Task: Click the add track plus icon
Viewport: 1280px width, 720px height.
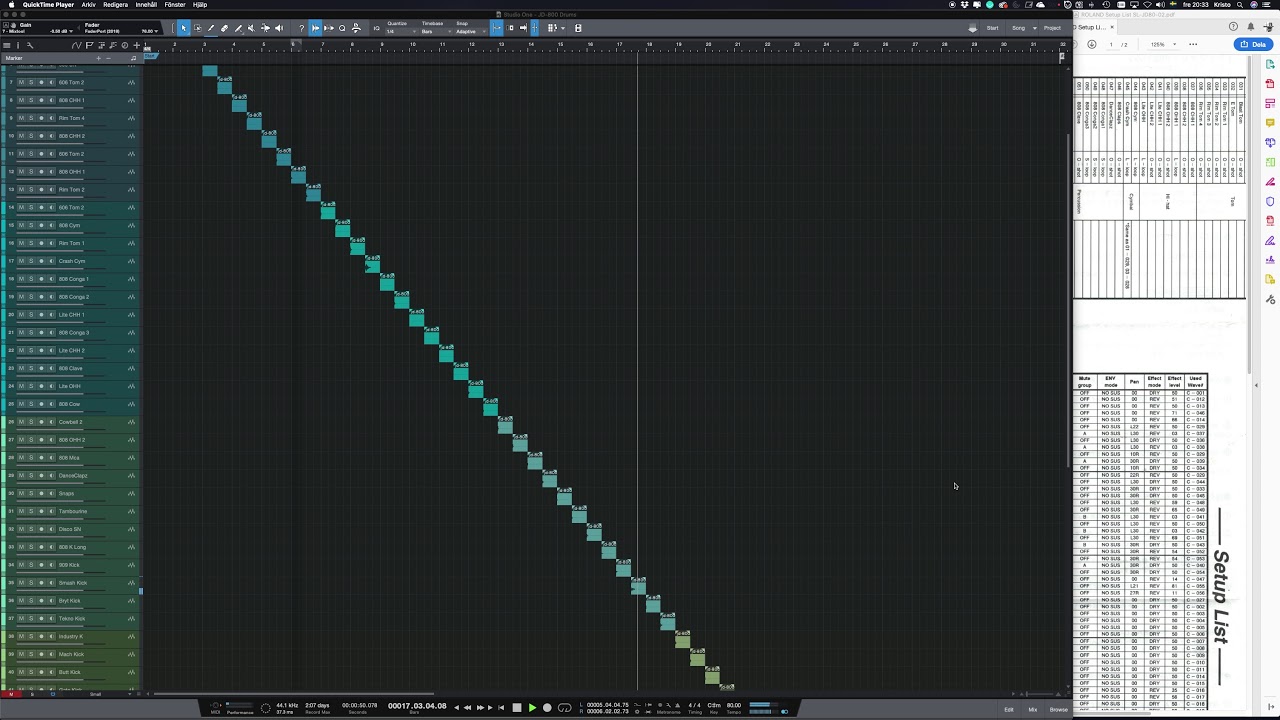Action: pos(137,45)
